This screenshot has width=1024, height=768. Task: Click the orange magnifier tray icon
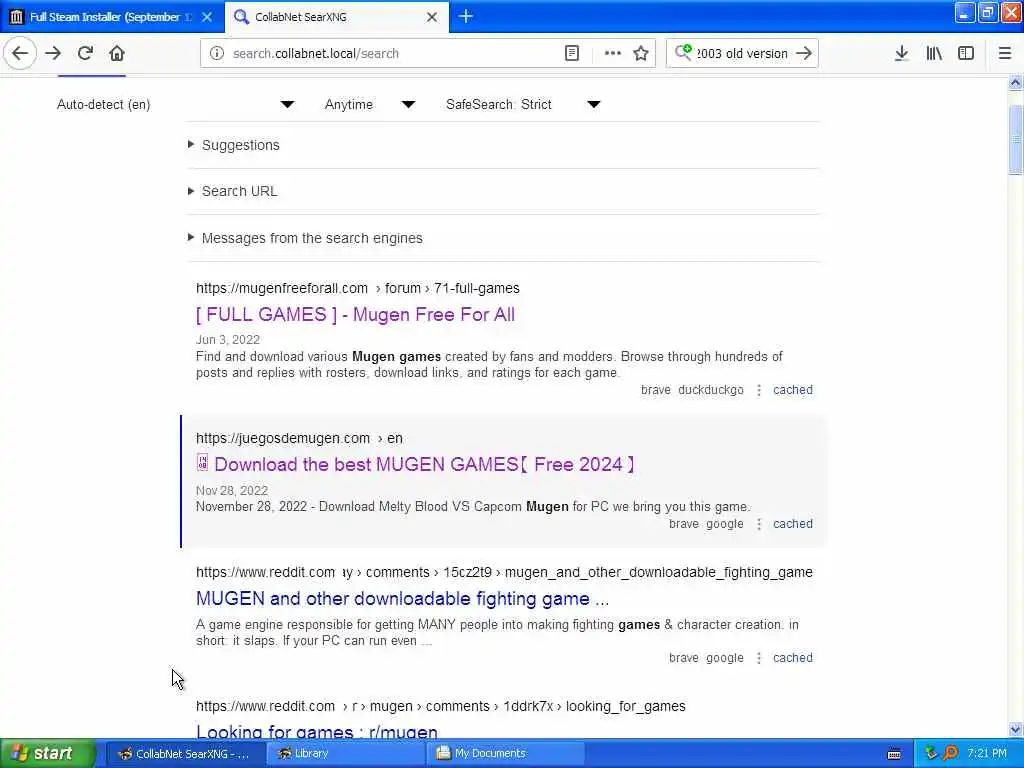click(950, 753)
